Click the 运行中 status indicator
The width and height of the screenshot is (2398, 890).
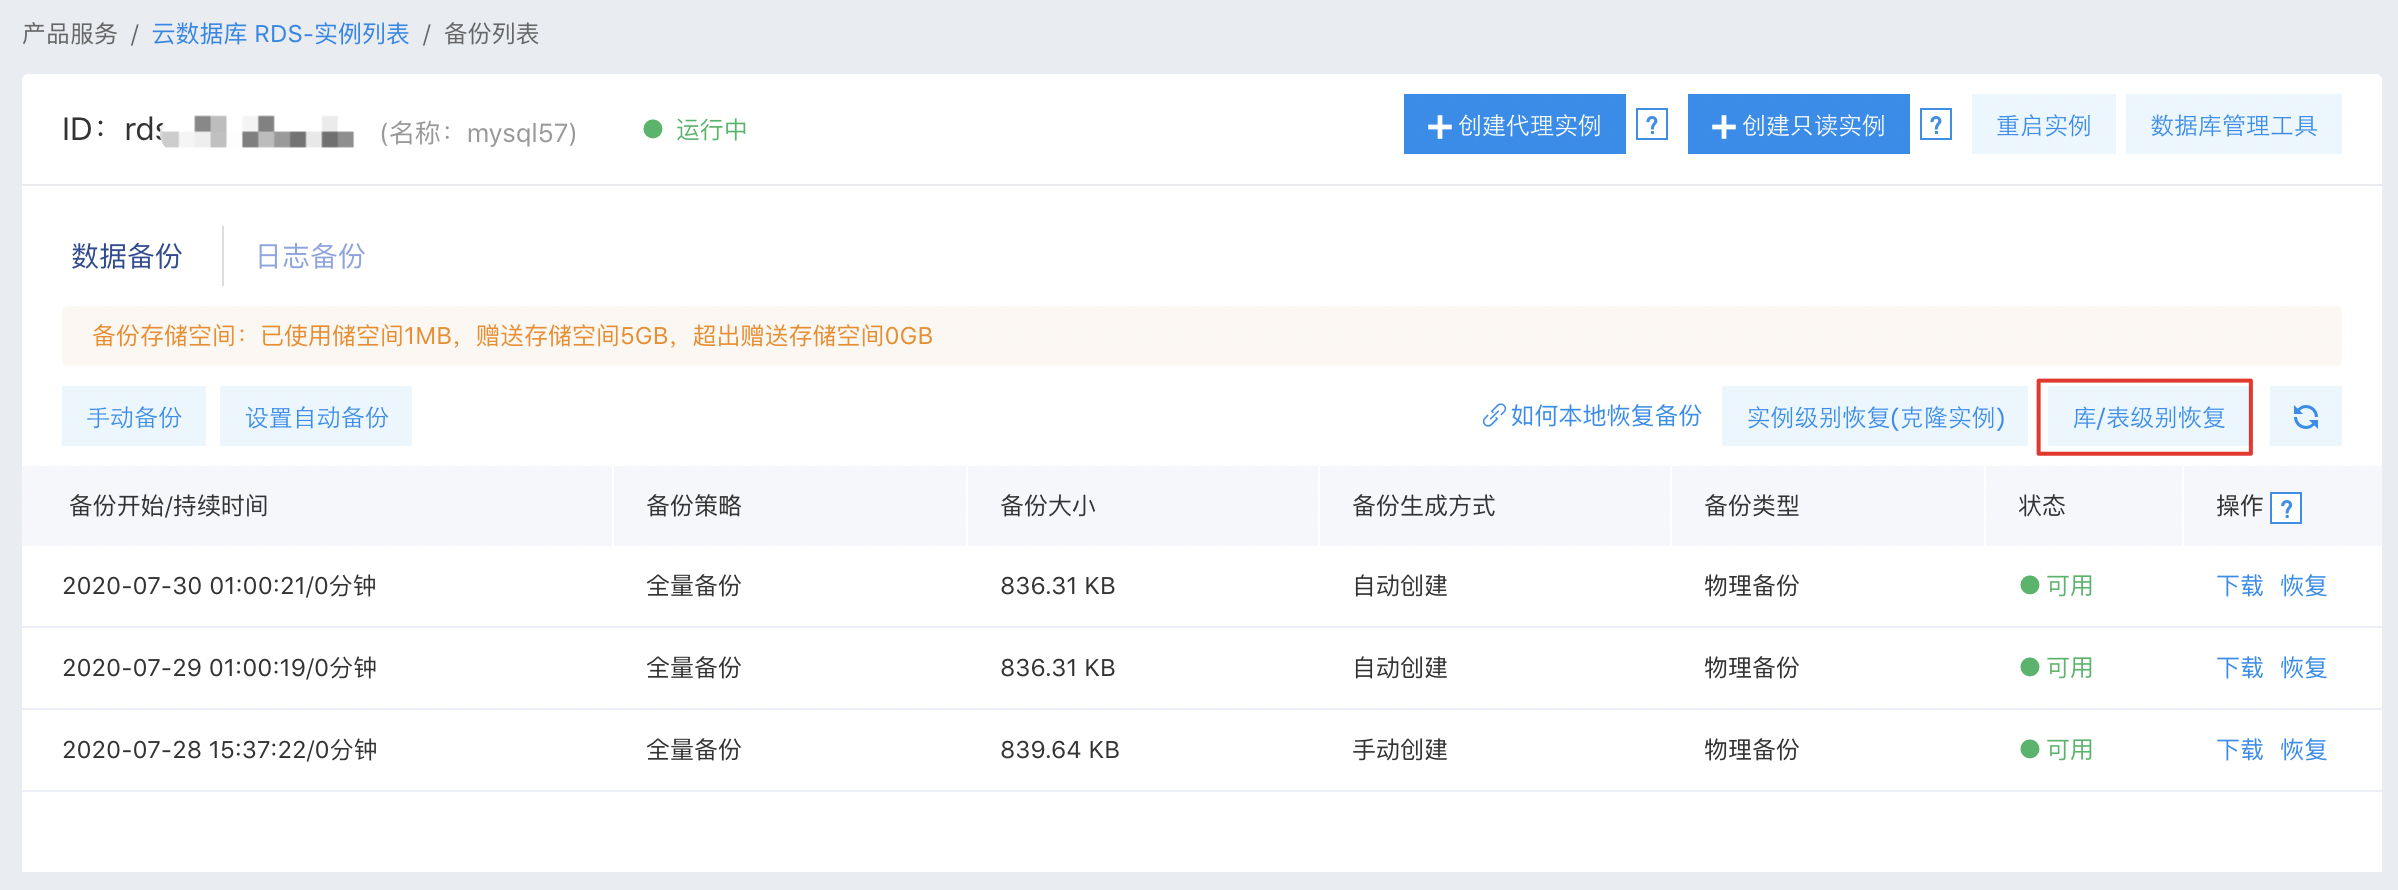tap(695, 129)
